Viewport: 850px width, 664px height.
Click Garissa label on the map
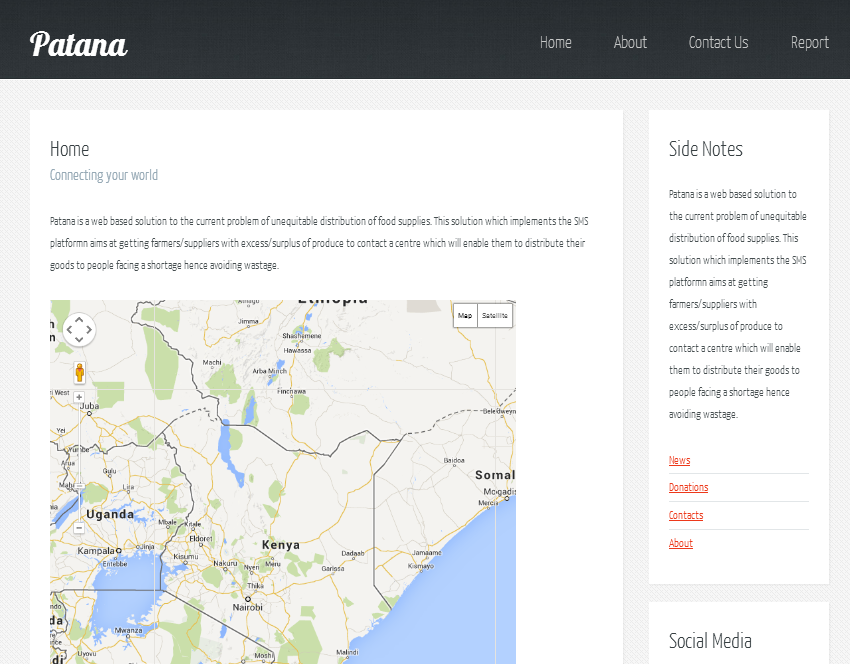[333, 569]
